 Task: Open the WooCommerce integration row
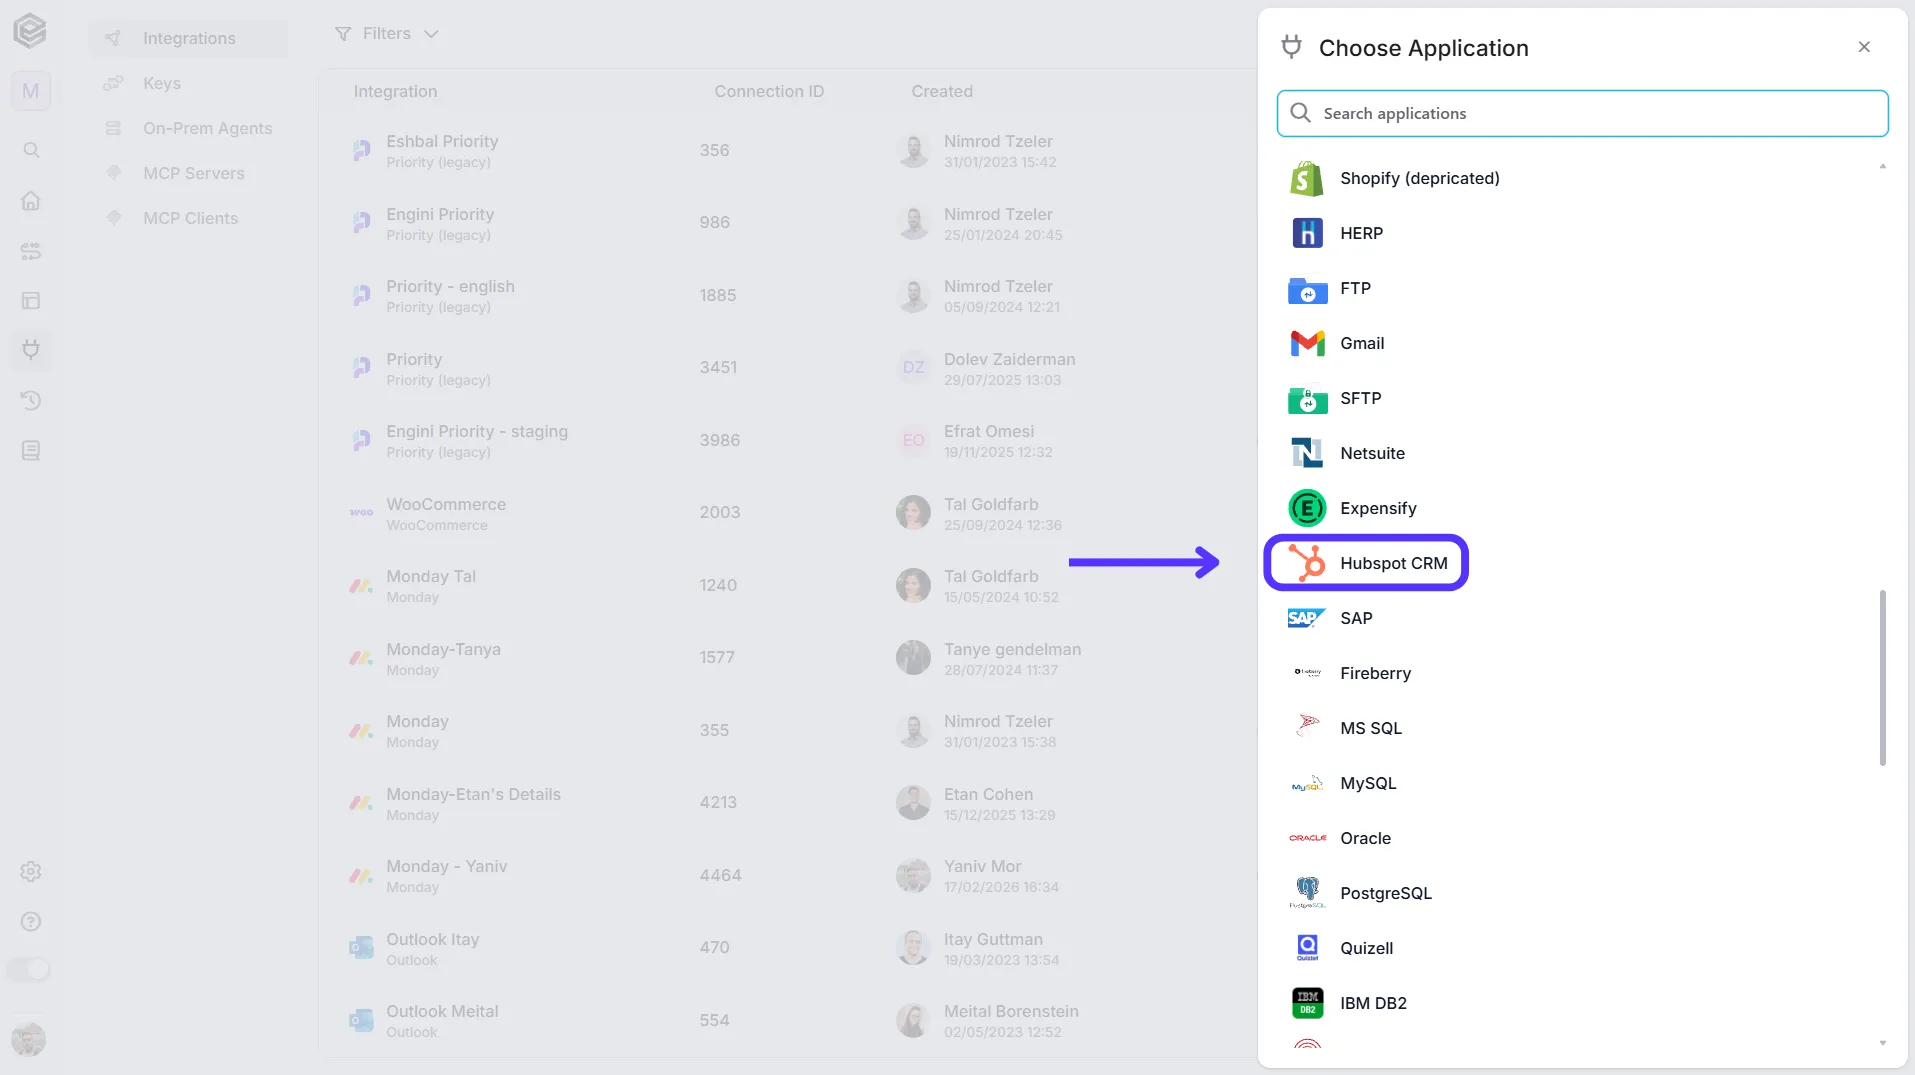tap(788, 513)
